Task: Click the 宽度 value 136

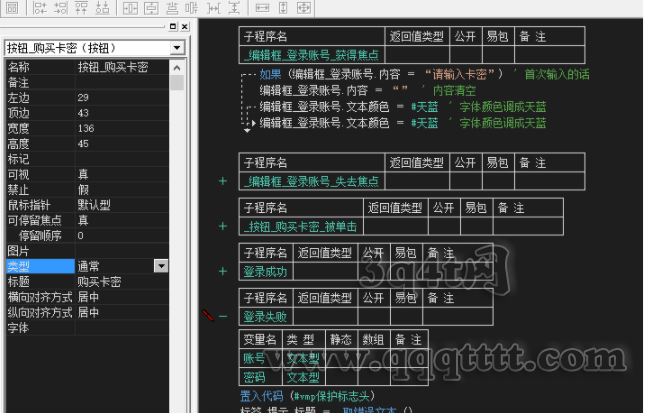Action: [x=86, y=128]
